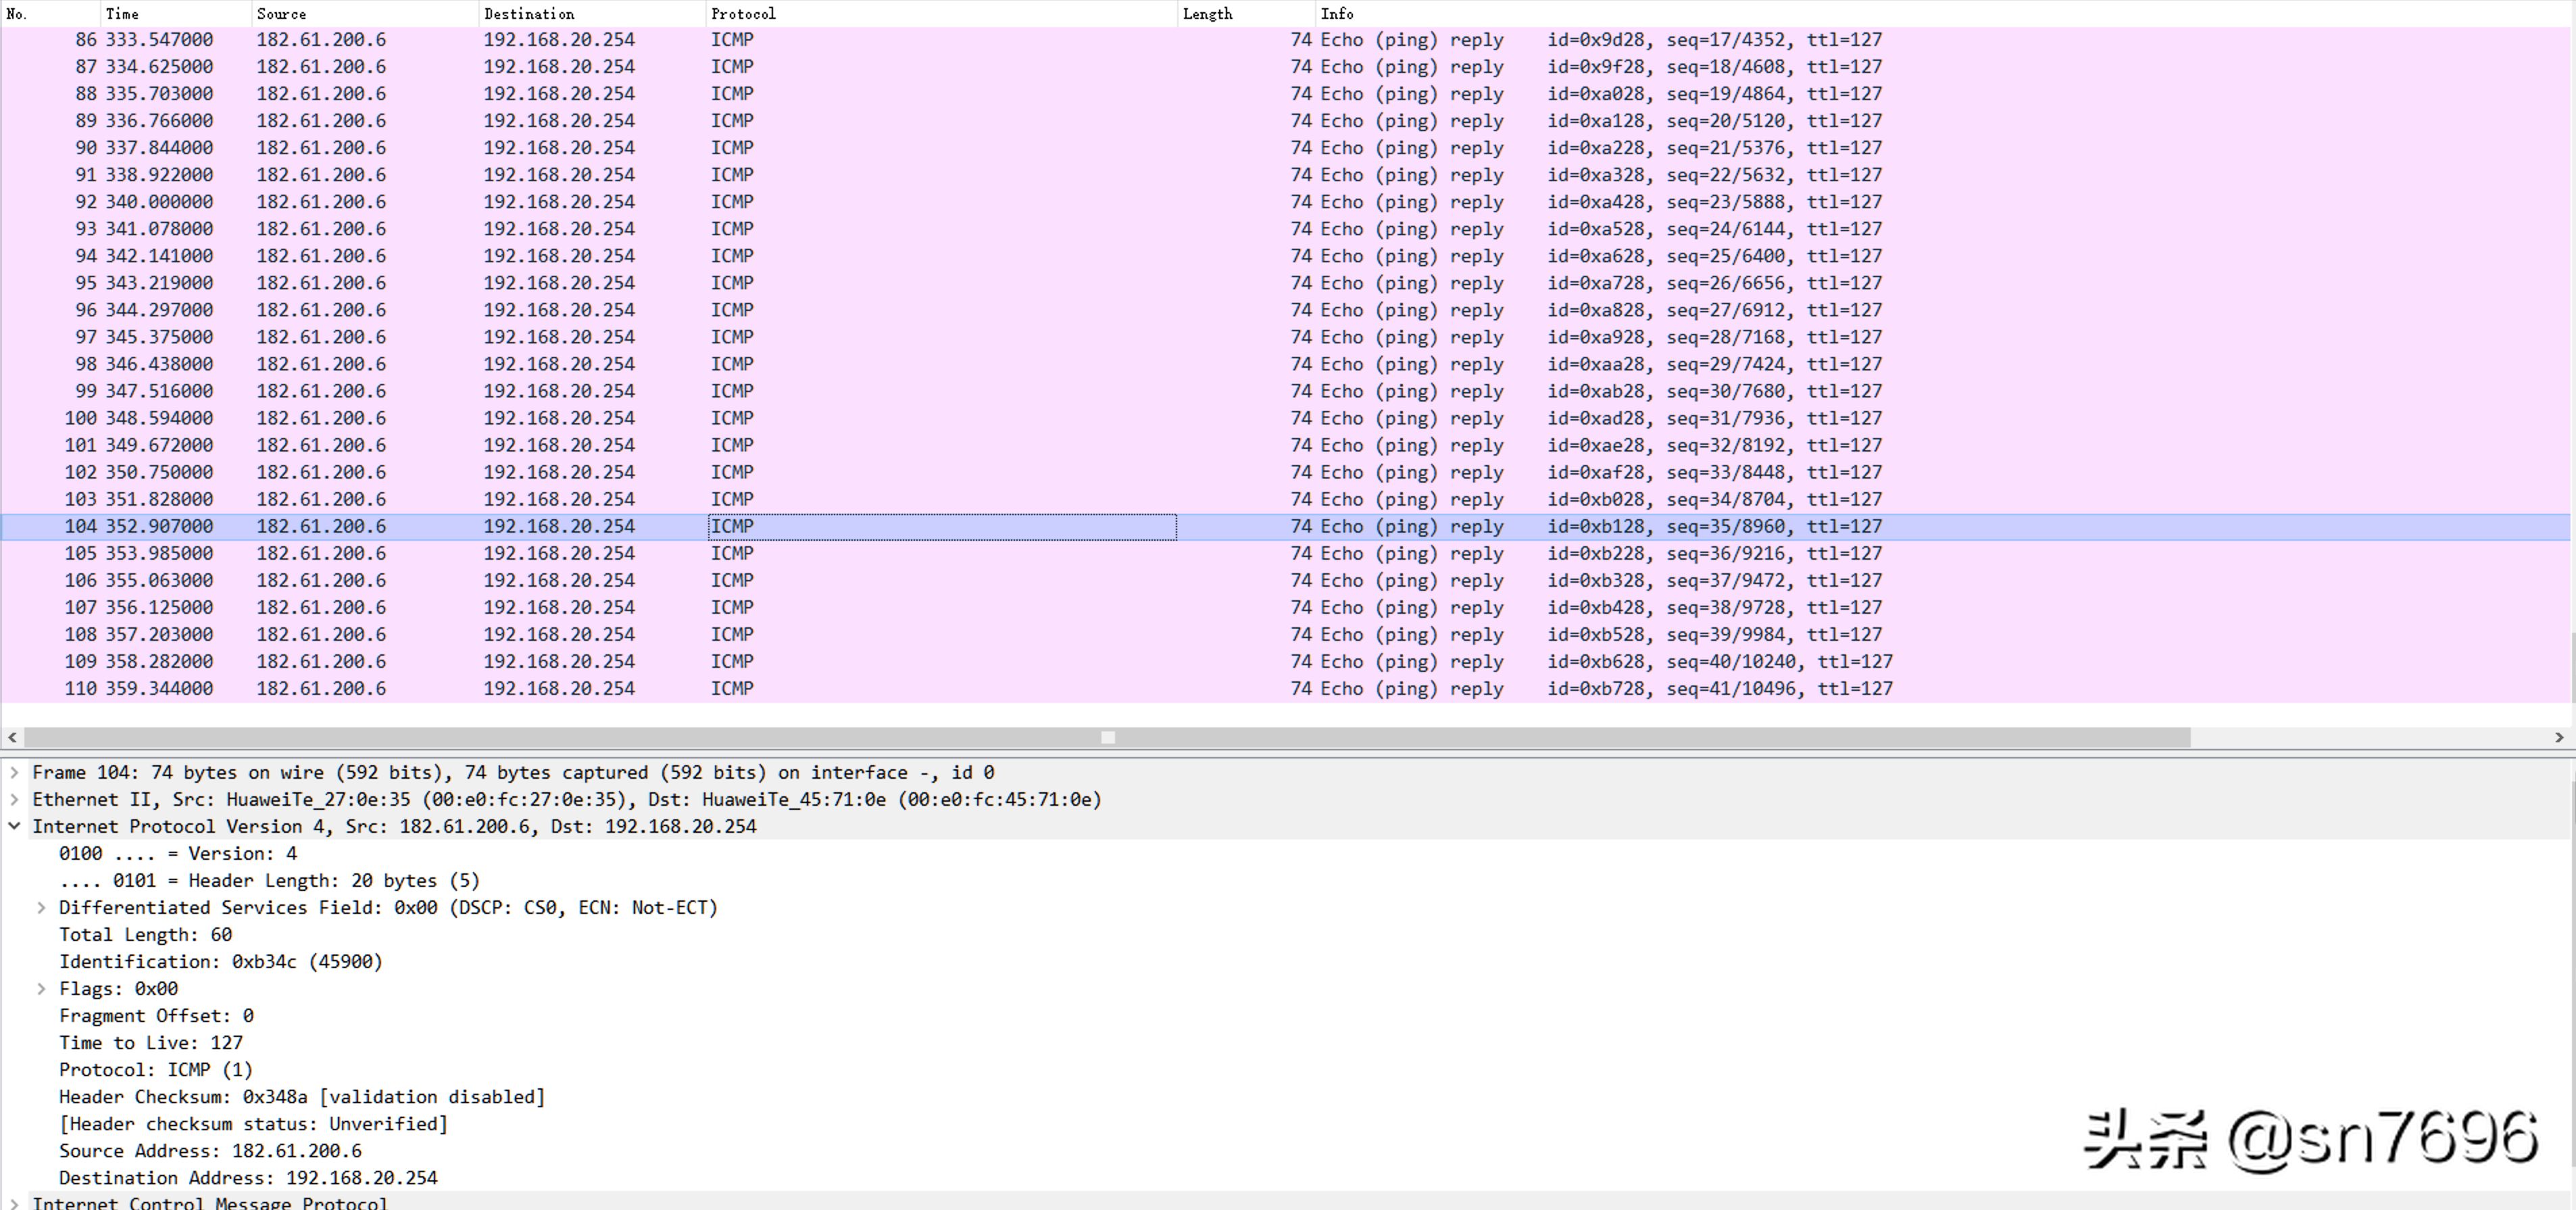2576x1210 pixels.
Task: Expand the Ethernet II tree node
Action: coord(14,799)
